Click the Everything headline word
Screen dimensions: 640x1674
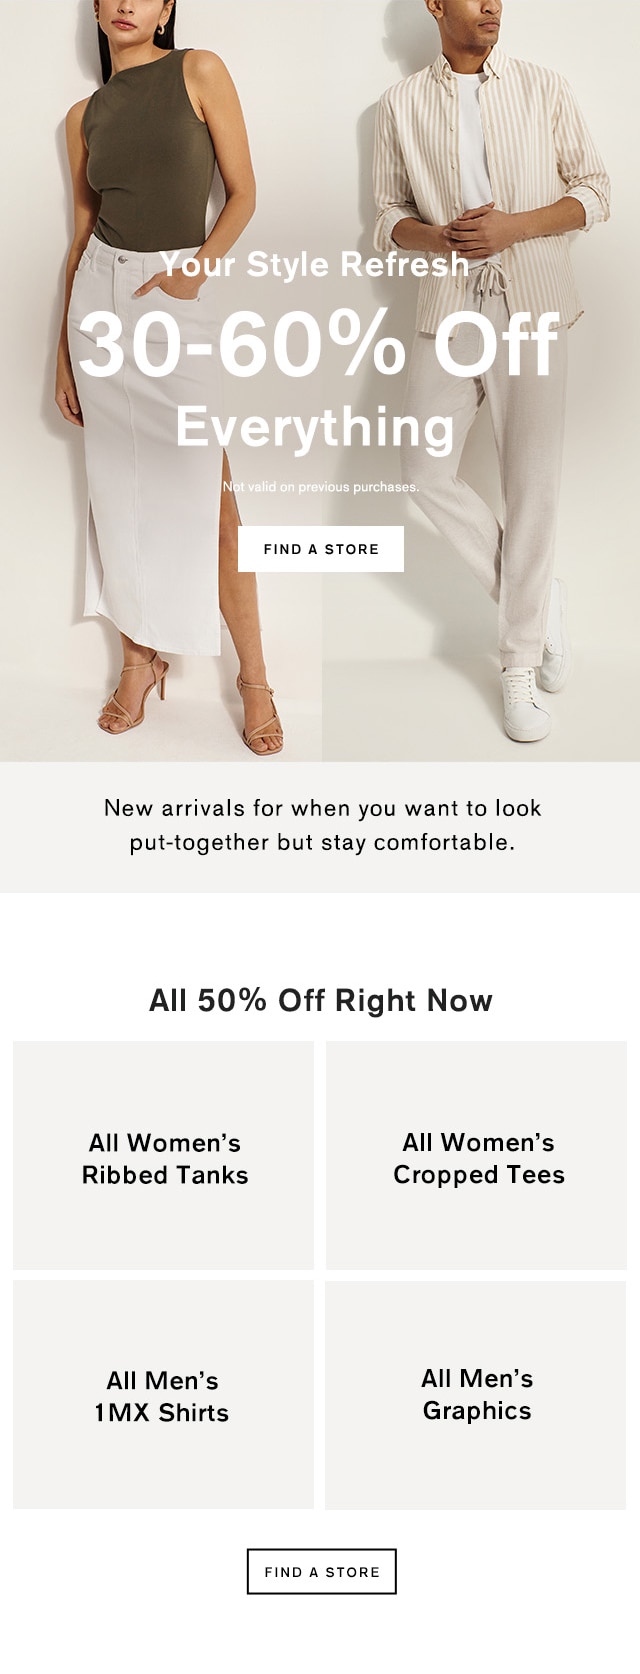(315, 427)
